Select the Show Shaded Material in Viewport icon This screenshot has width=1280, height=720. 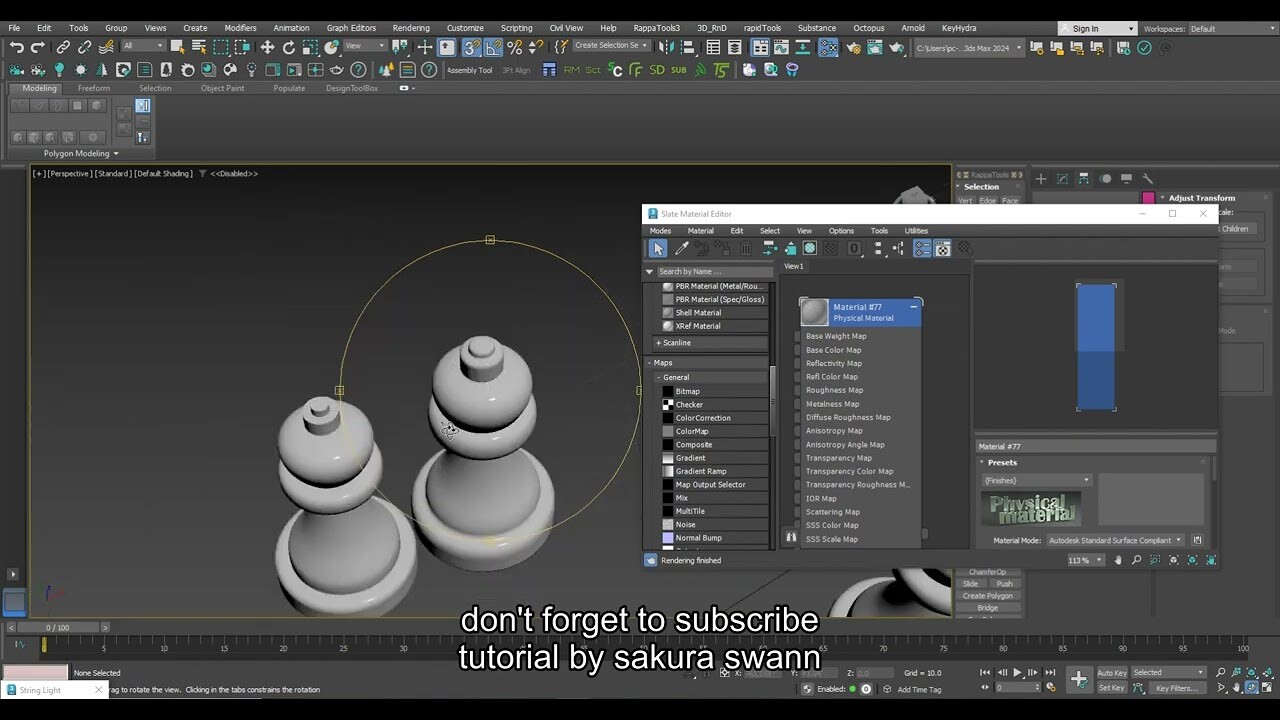coord(809,248)
